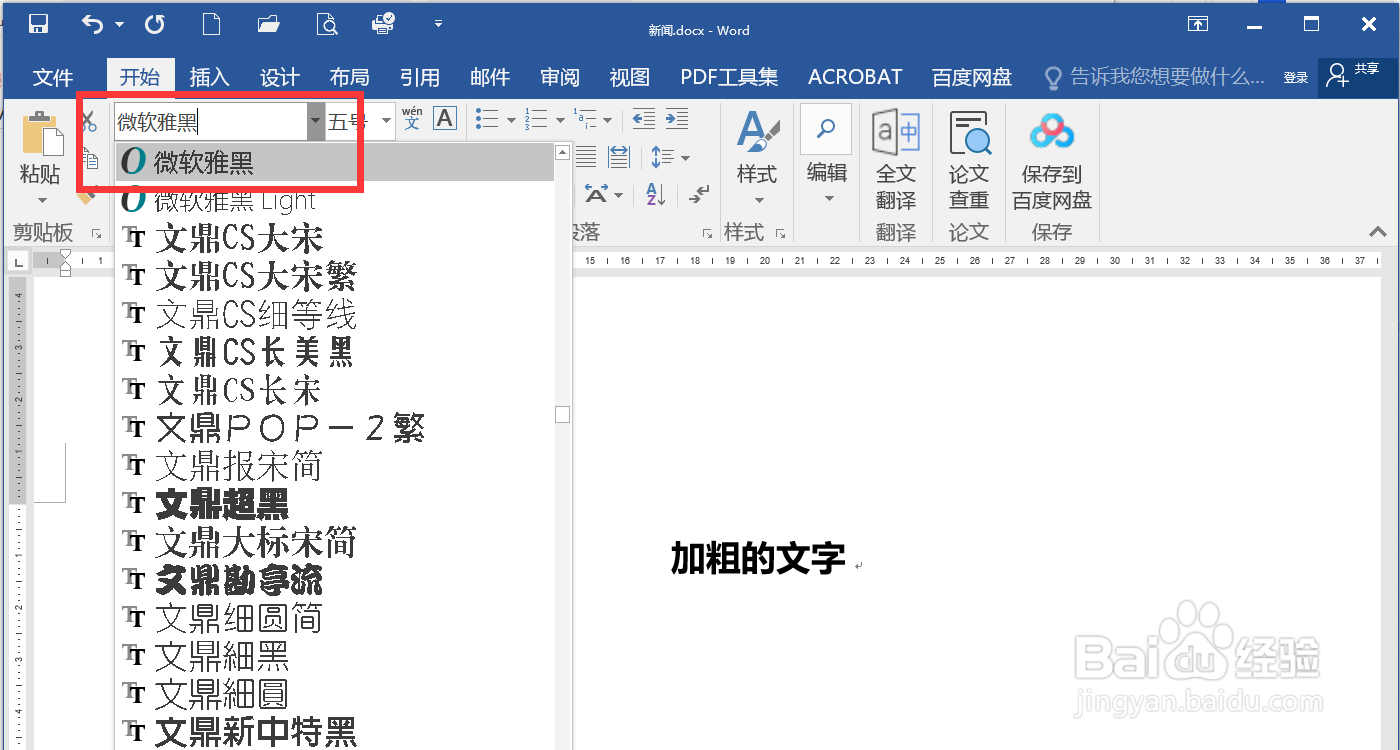
Task: Click ribbon display options icon in title bar
Action: (1197, 24)
